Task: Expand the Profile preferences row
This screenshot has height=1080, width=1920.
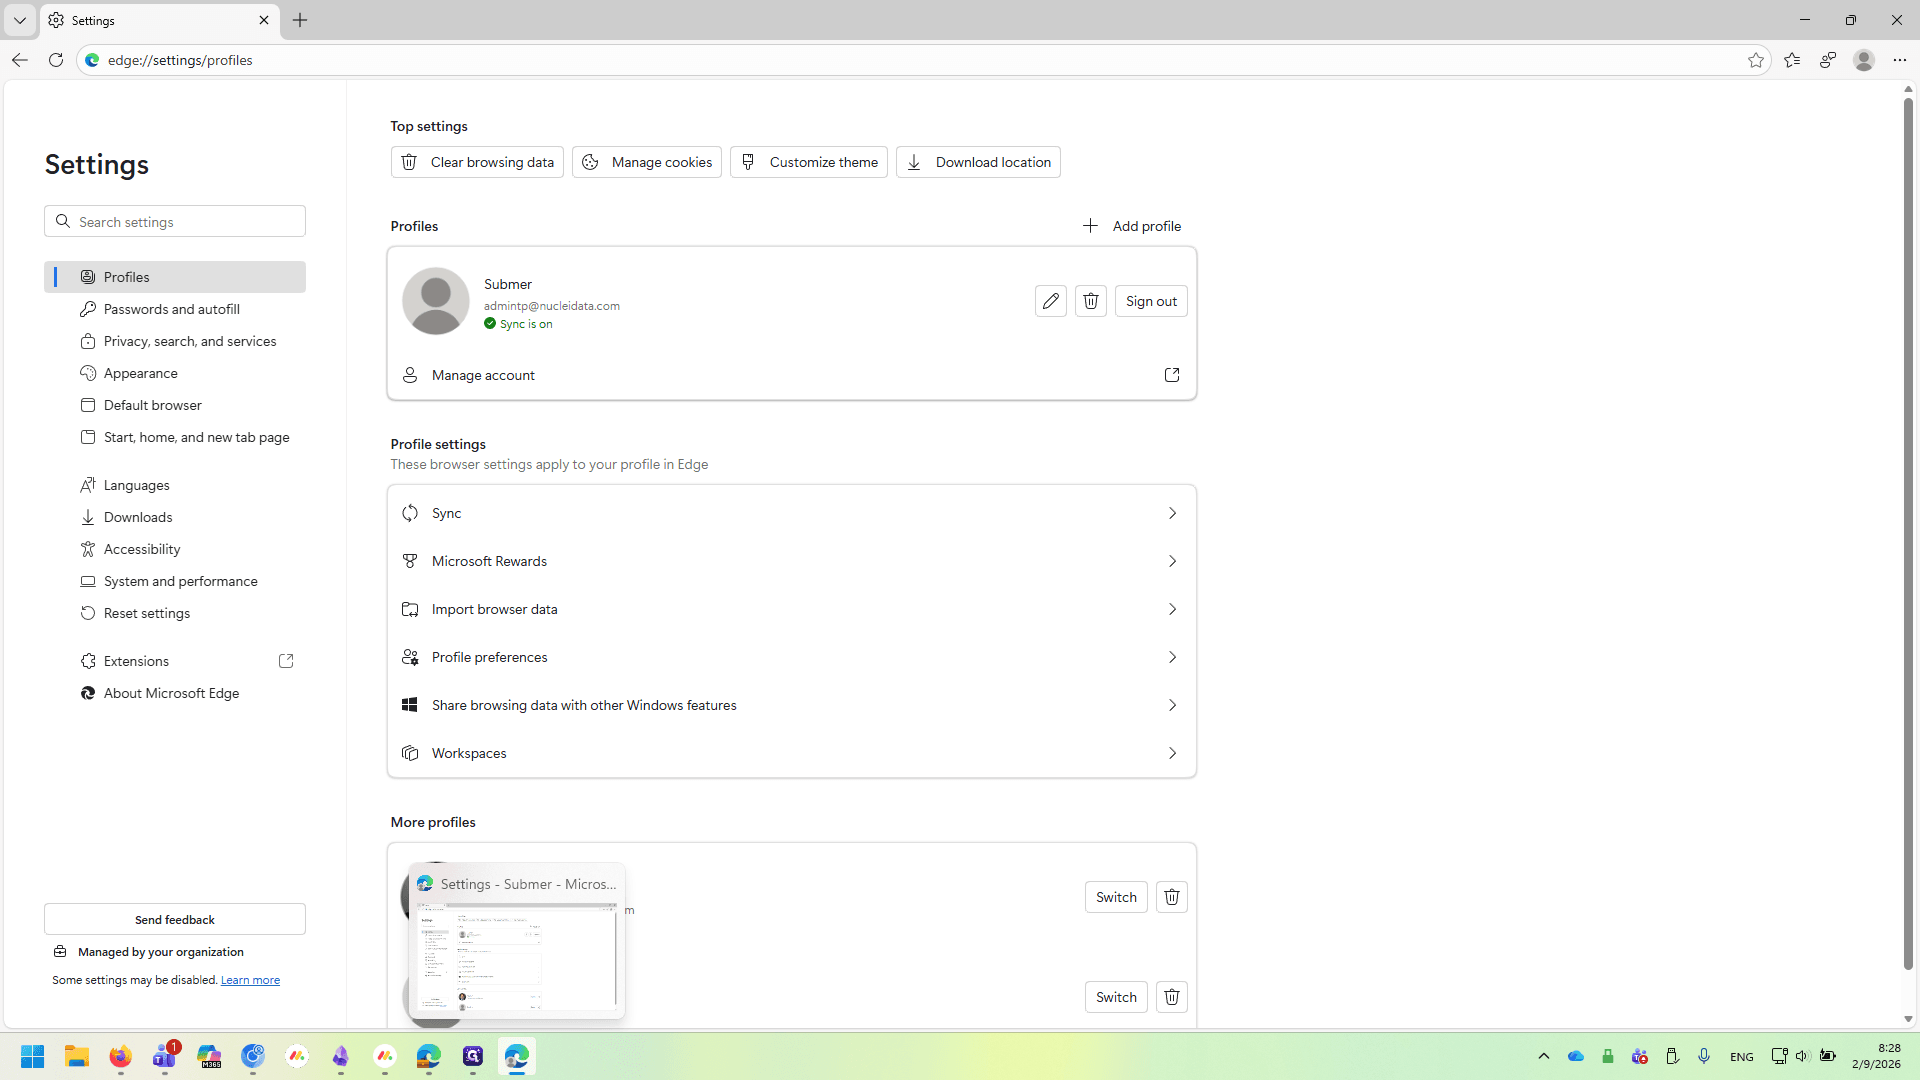Action: click(x=792, y=657)
